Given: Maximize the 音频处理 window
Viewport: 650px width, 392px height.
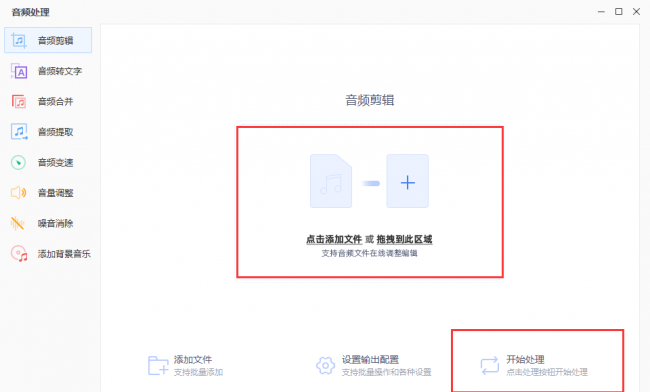Looking at the screenshot, I should point(618,12).
